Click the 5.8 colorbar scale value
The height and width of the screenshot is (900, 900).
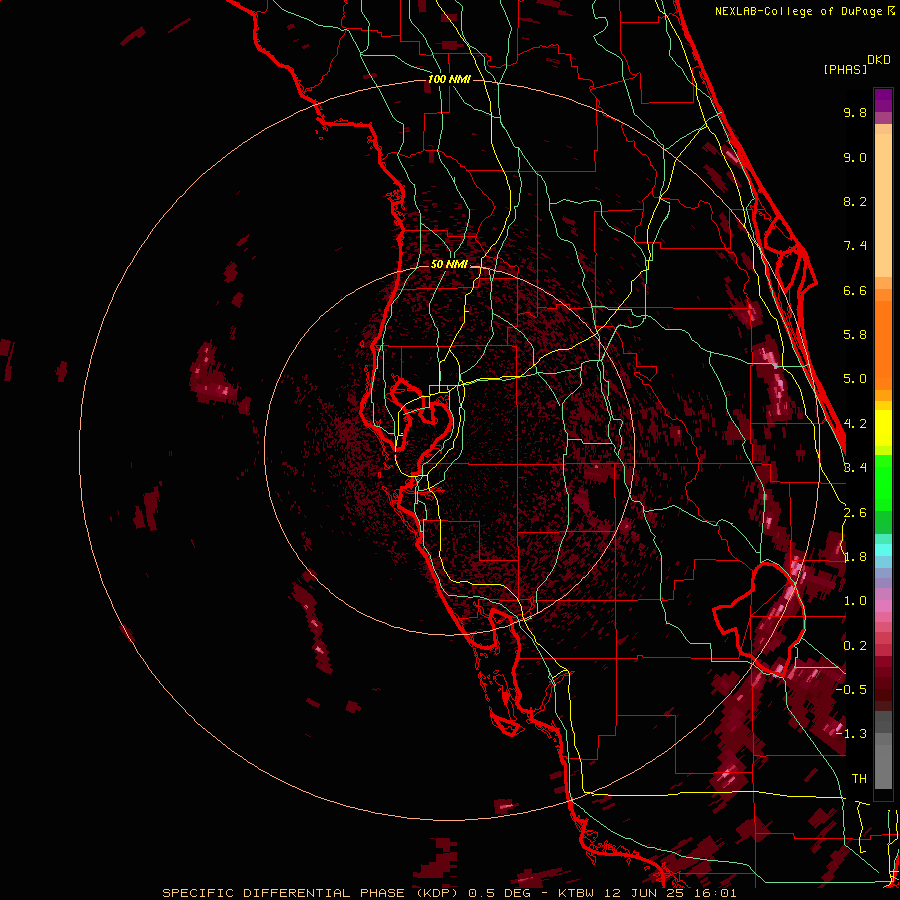[x=855, y=335]
